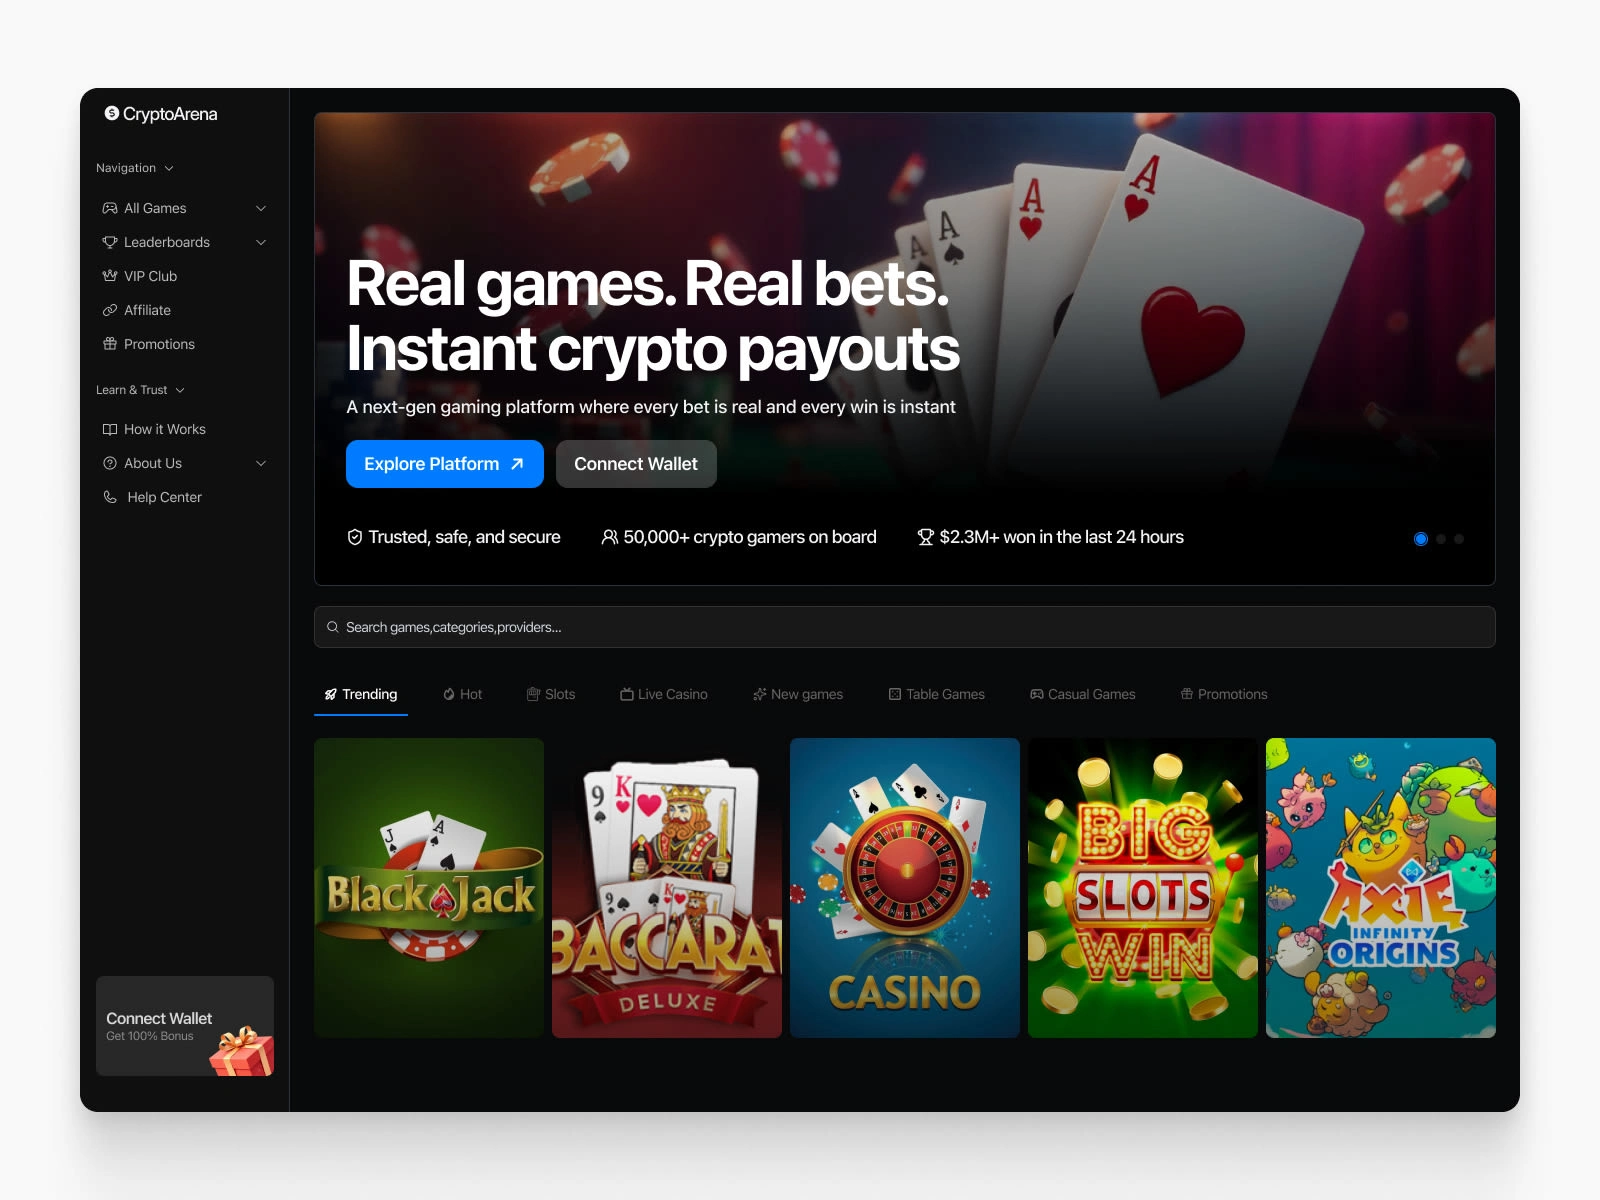Open Help Center phone icon
This screenshot has width=1600, height=1200.
pos(110,497)
